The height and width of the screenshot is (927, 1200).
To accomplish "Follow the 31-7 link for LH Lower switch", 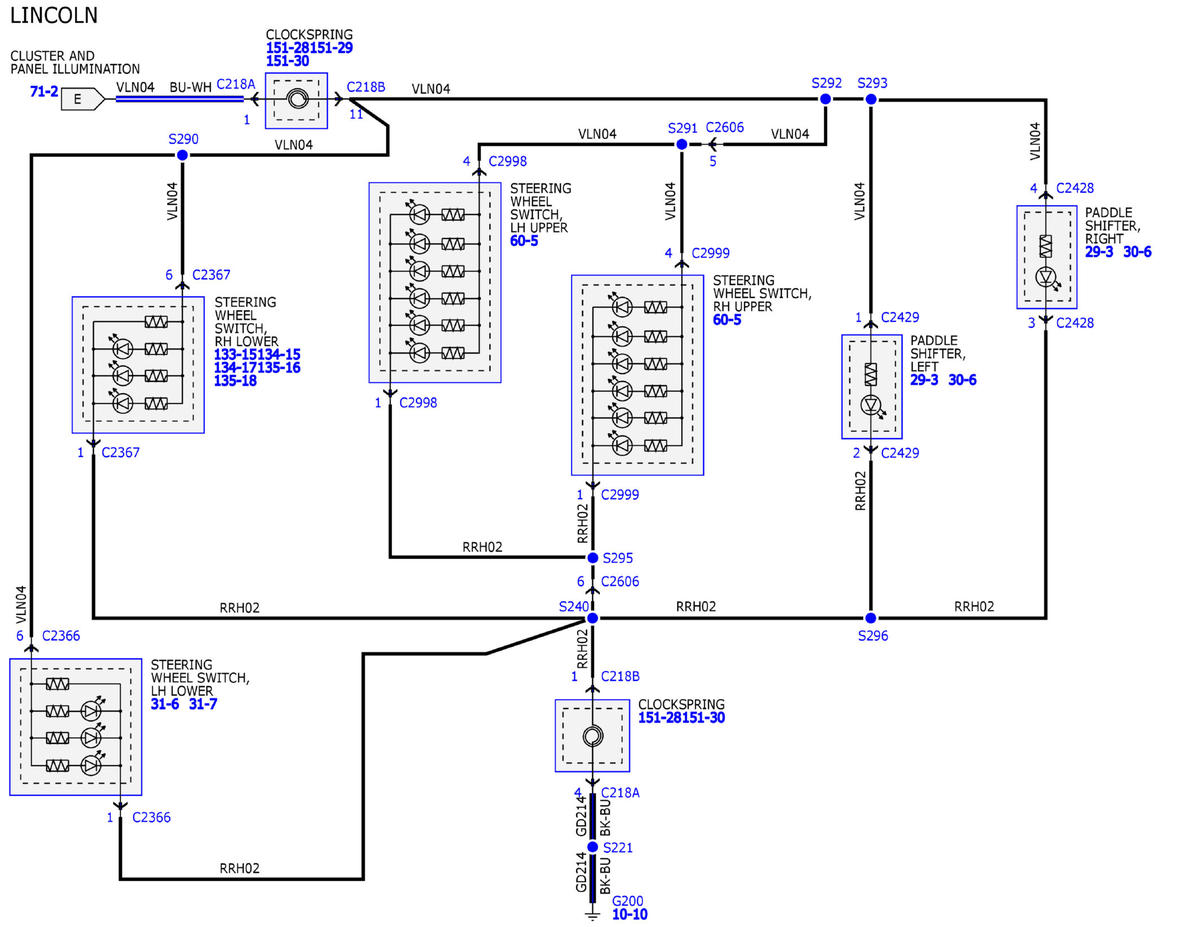I will coord(202,705).
